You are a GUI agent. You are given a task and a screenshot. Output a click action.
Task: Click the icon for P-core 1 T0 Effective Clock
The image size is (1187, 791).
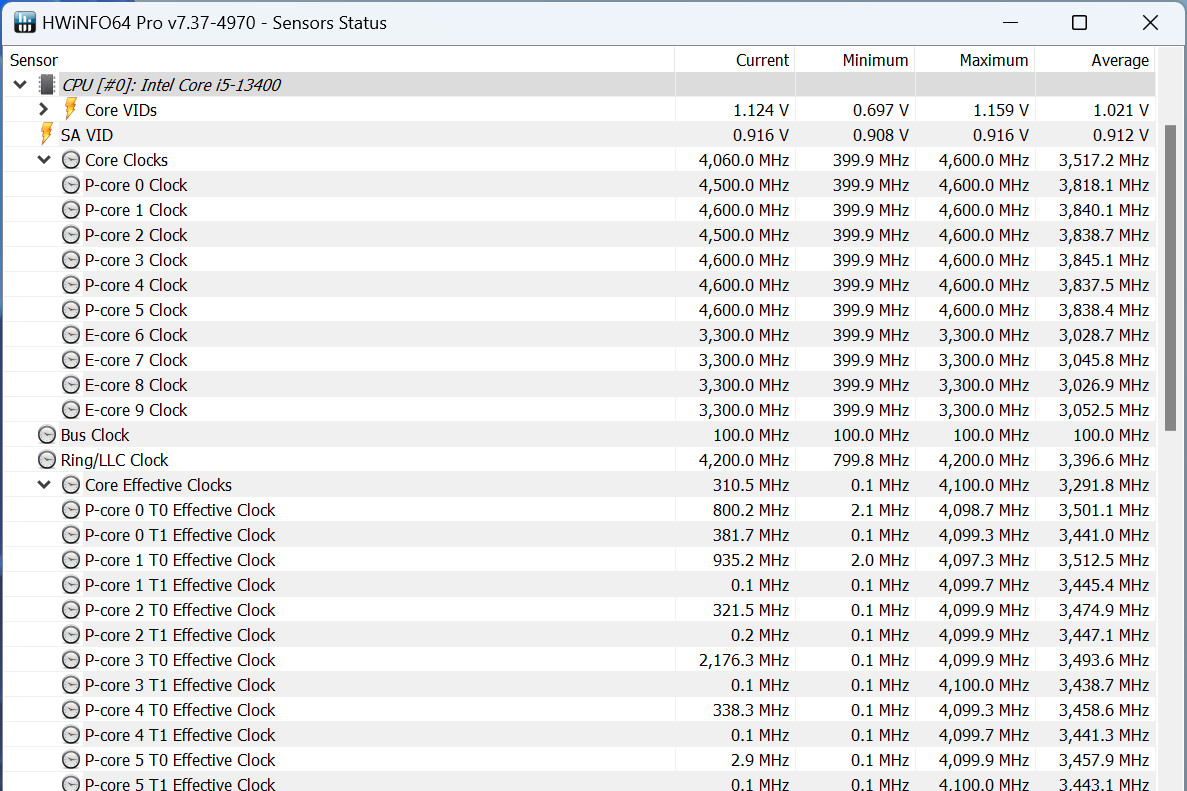(x=70, y=559)
